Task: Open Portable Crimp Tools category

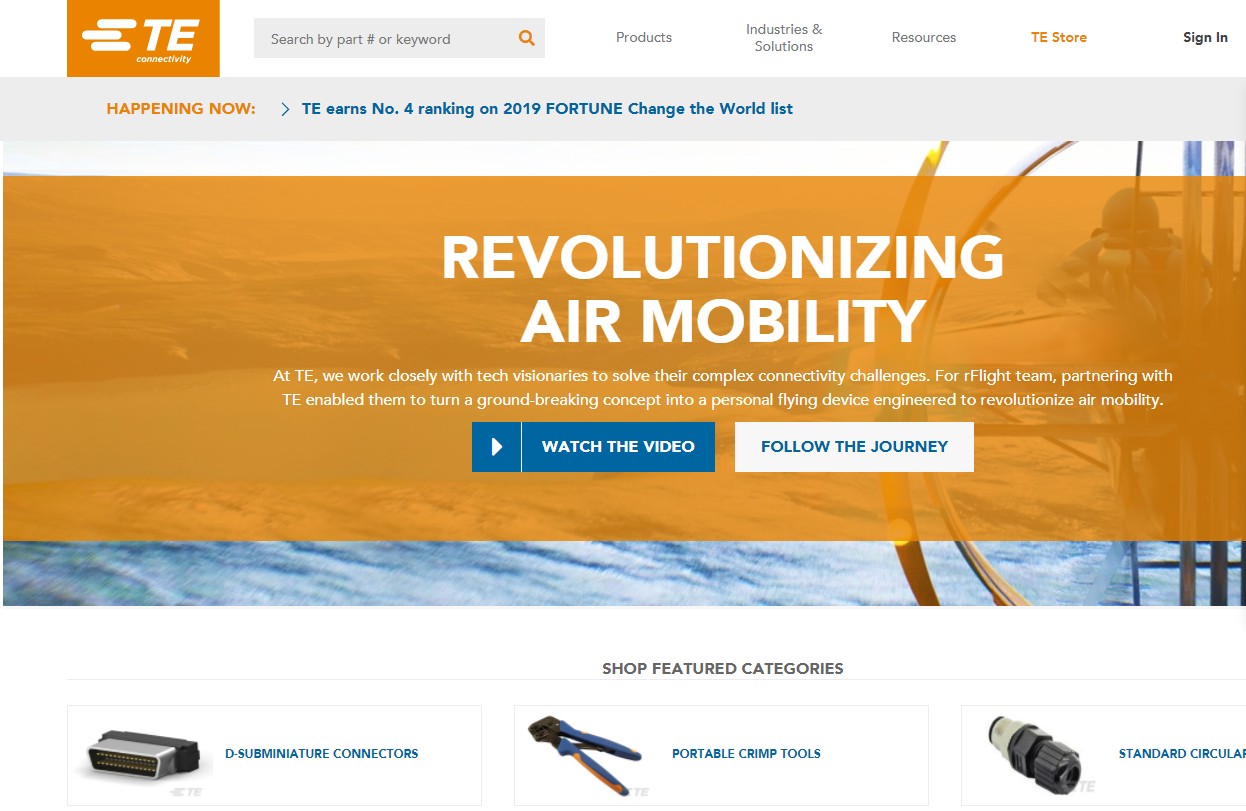Action: pos(746,754)
